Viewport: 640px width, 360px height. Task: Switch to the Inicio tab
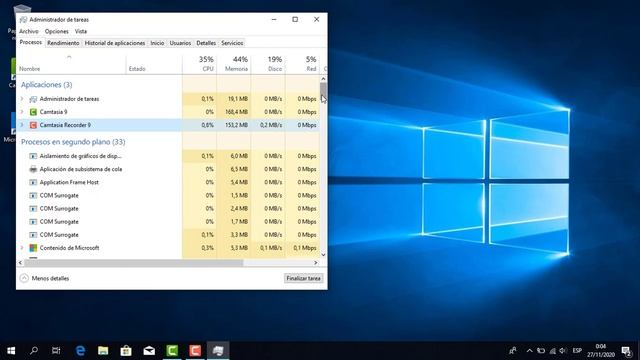(x=157, y=43)
